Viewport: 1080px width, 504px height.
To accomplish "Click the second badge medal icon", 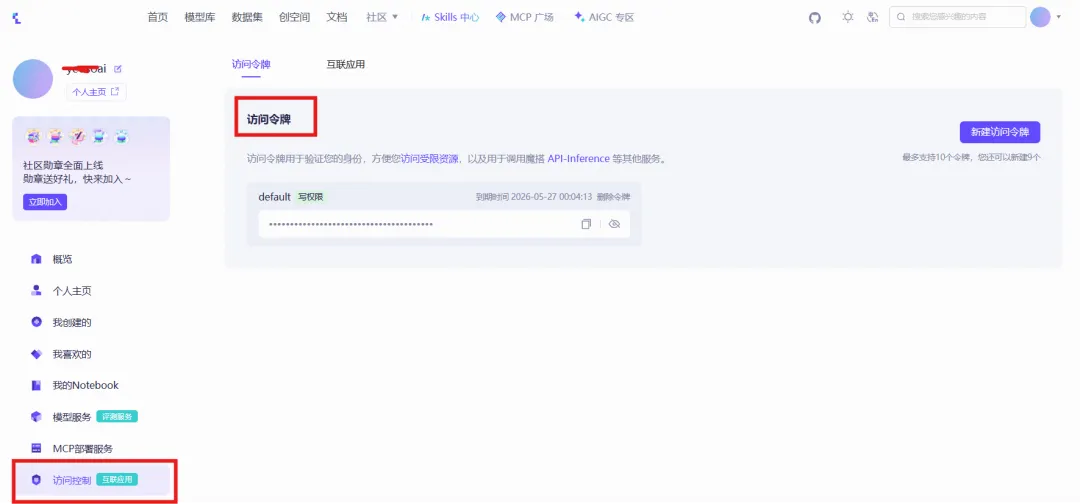I will [x=55, y=137].
